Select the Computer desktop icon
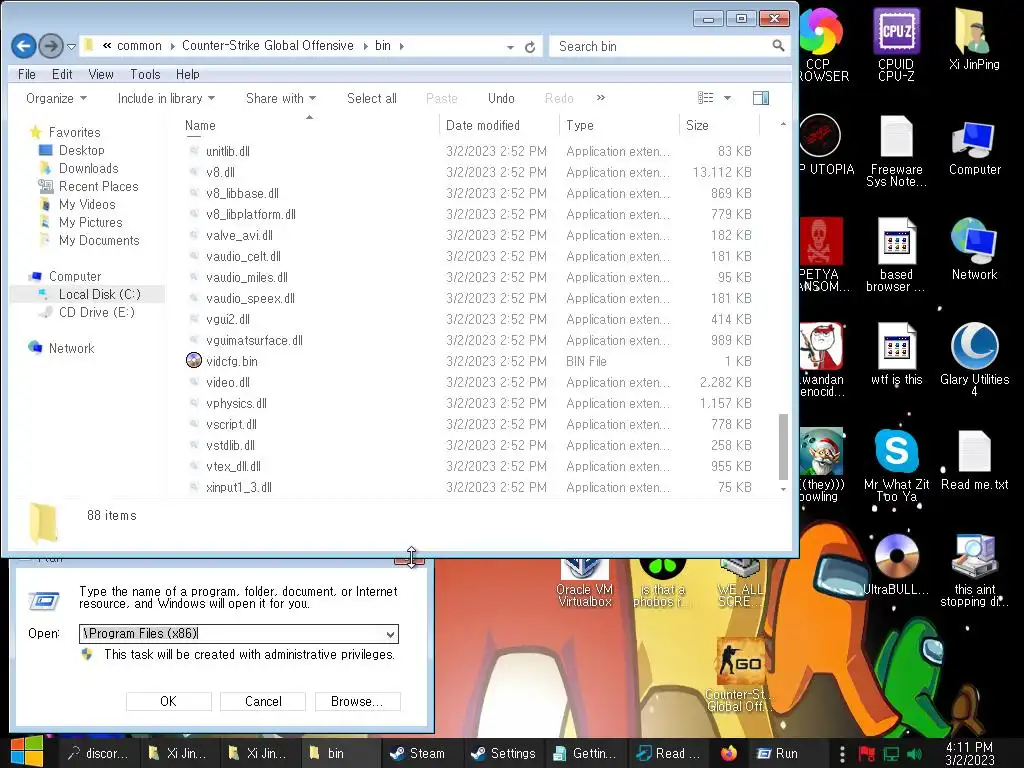This screenshot has height=768, width=1024. pyautogui.click(x=974, y=148)
